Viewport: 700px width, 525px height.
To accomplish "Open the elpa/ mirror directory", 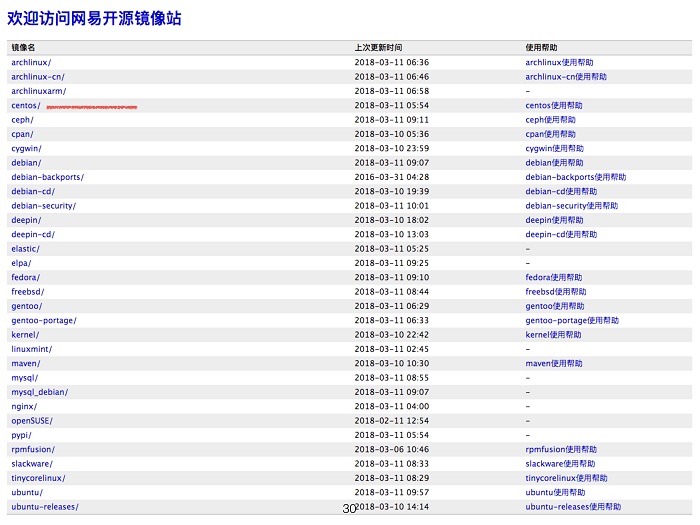I will pos(21,263).
